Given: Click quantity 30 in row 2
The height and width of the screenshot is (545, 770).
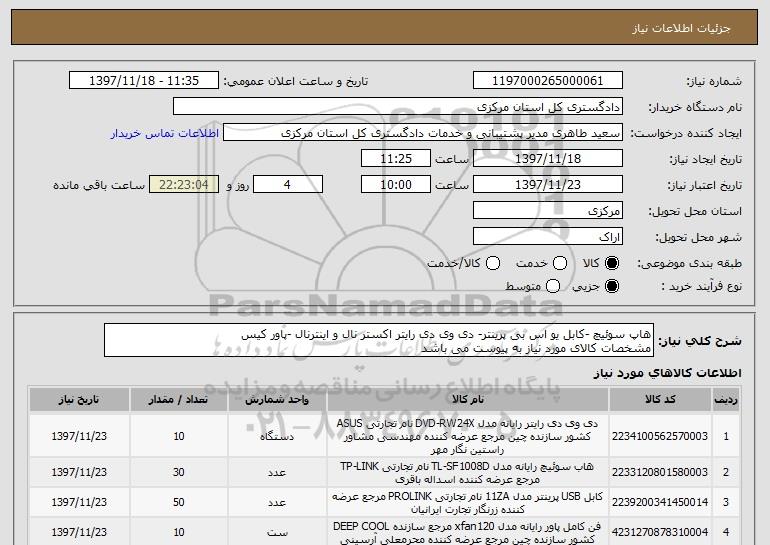Looking at the screenshot, I should point(178,472).
